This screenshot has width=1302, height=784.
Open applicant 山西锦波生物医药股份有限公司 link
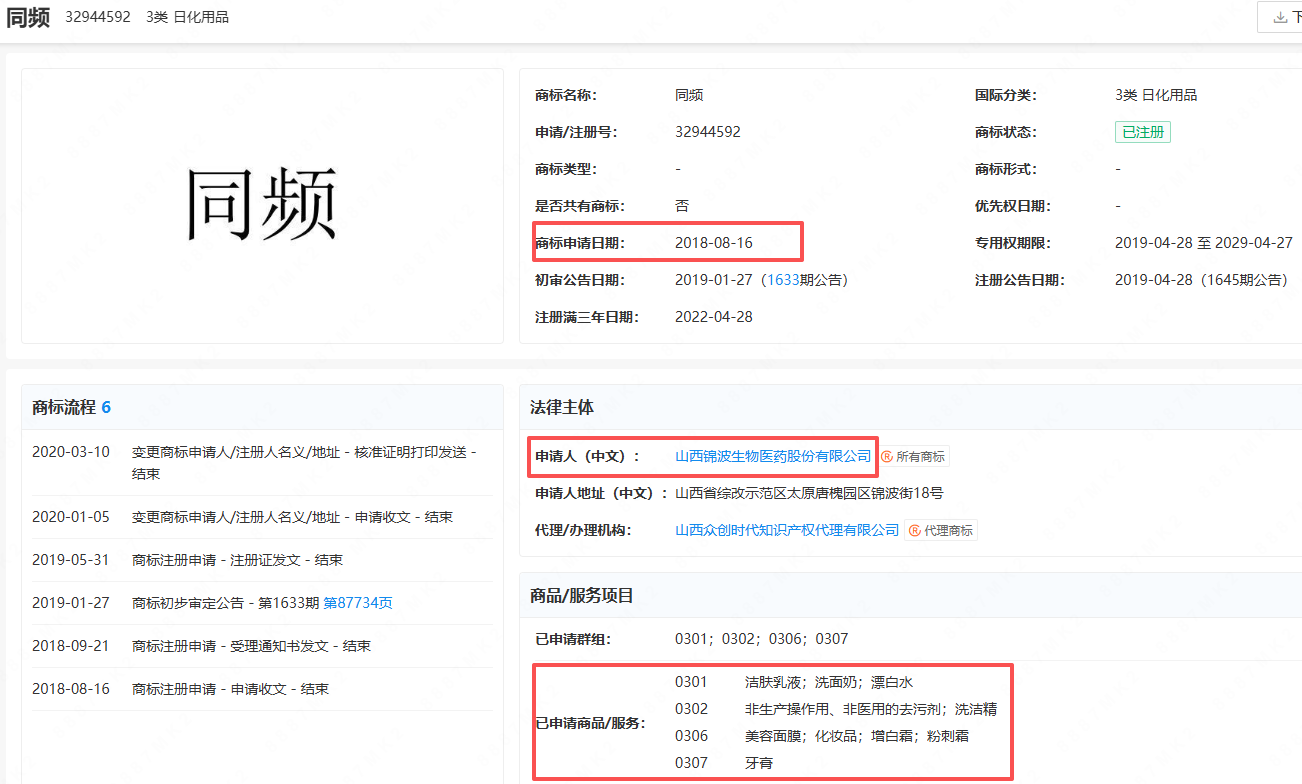773,456
